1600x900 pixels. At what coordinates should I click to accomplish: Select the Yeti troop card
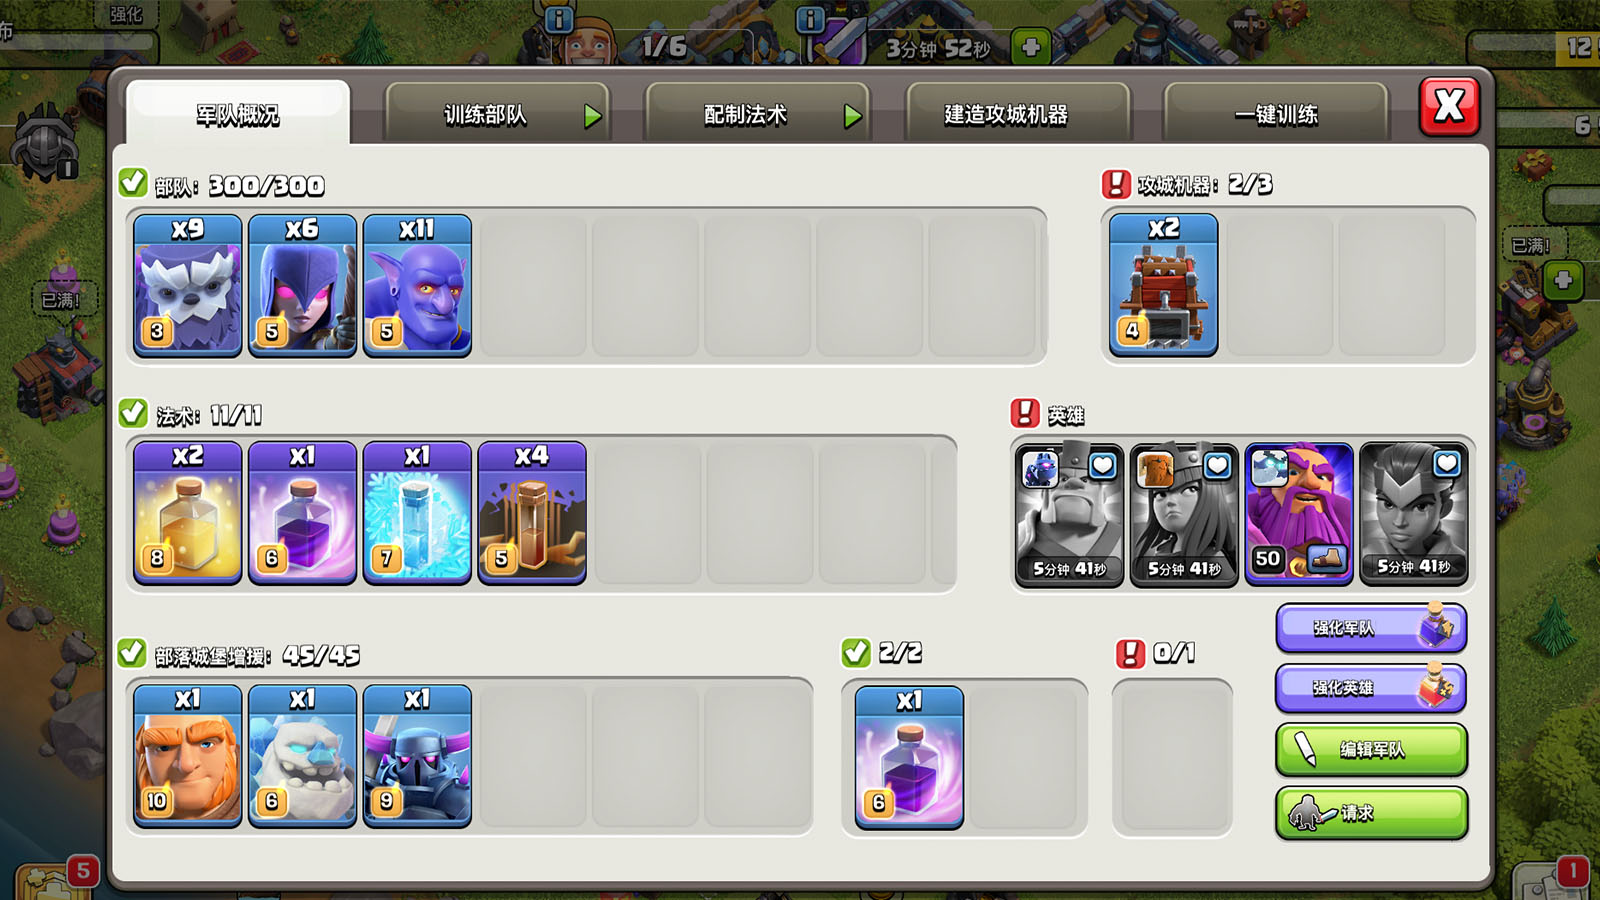coord(188,285)
